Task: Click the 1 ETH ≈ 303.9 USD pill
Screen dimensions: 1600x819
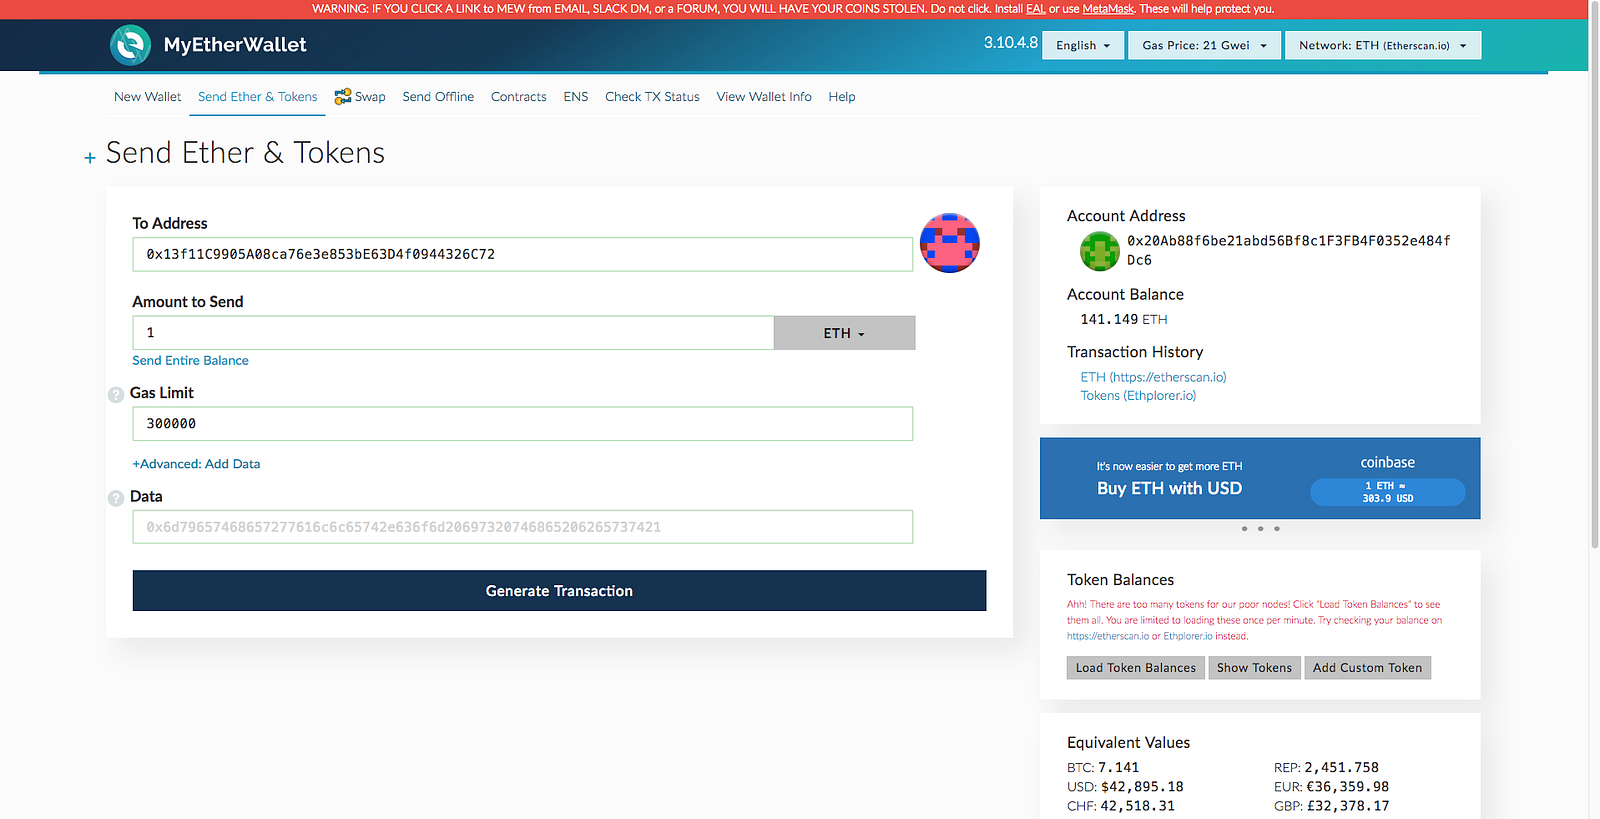Action: click(1387, 492)
